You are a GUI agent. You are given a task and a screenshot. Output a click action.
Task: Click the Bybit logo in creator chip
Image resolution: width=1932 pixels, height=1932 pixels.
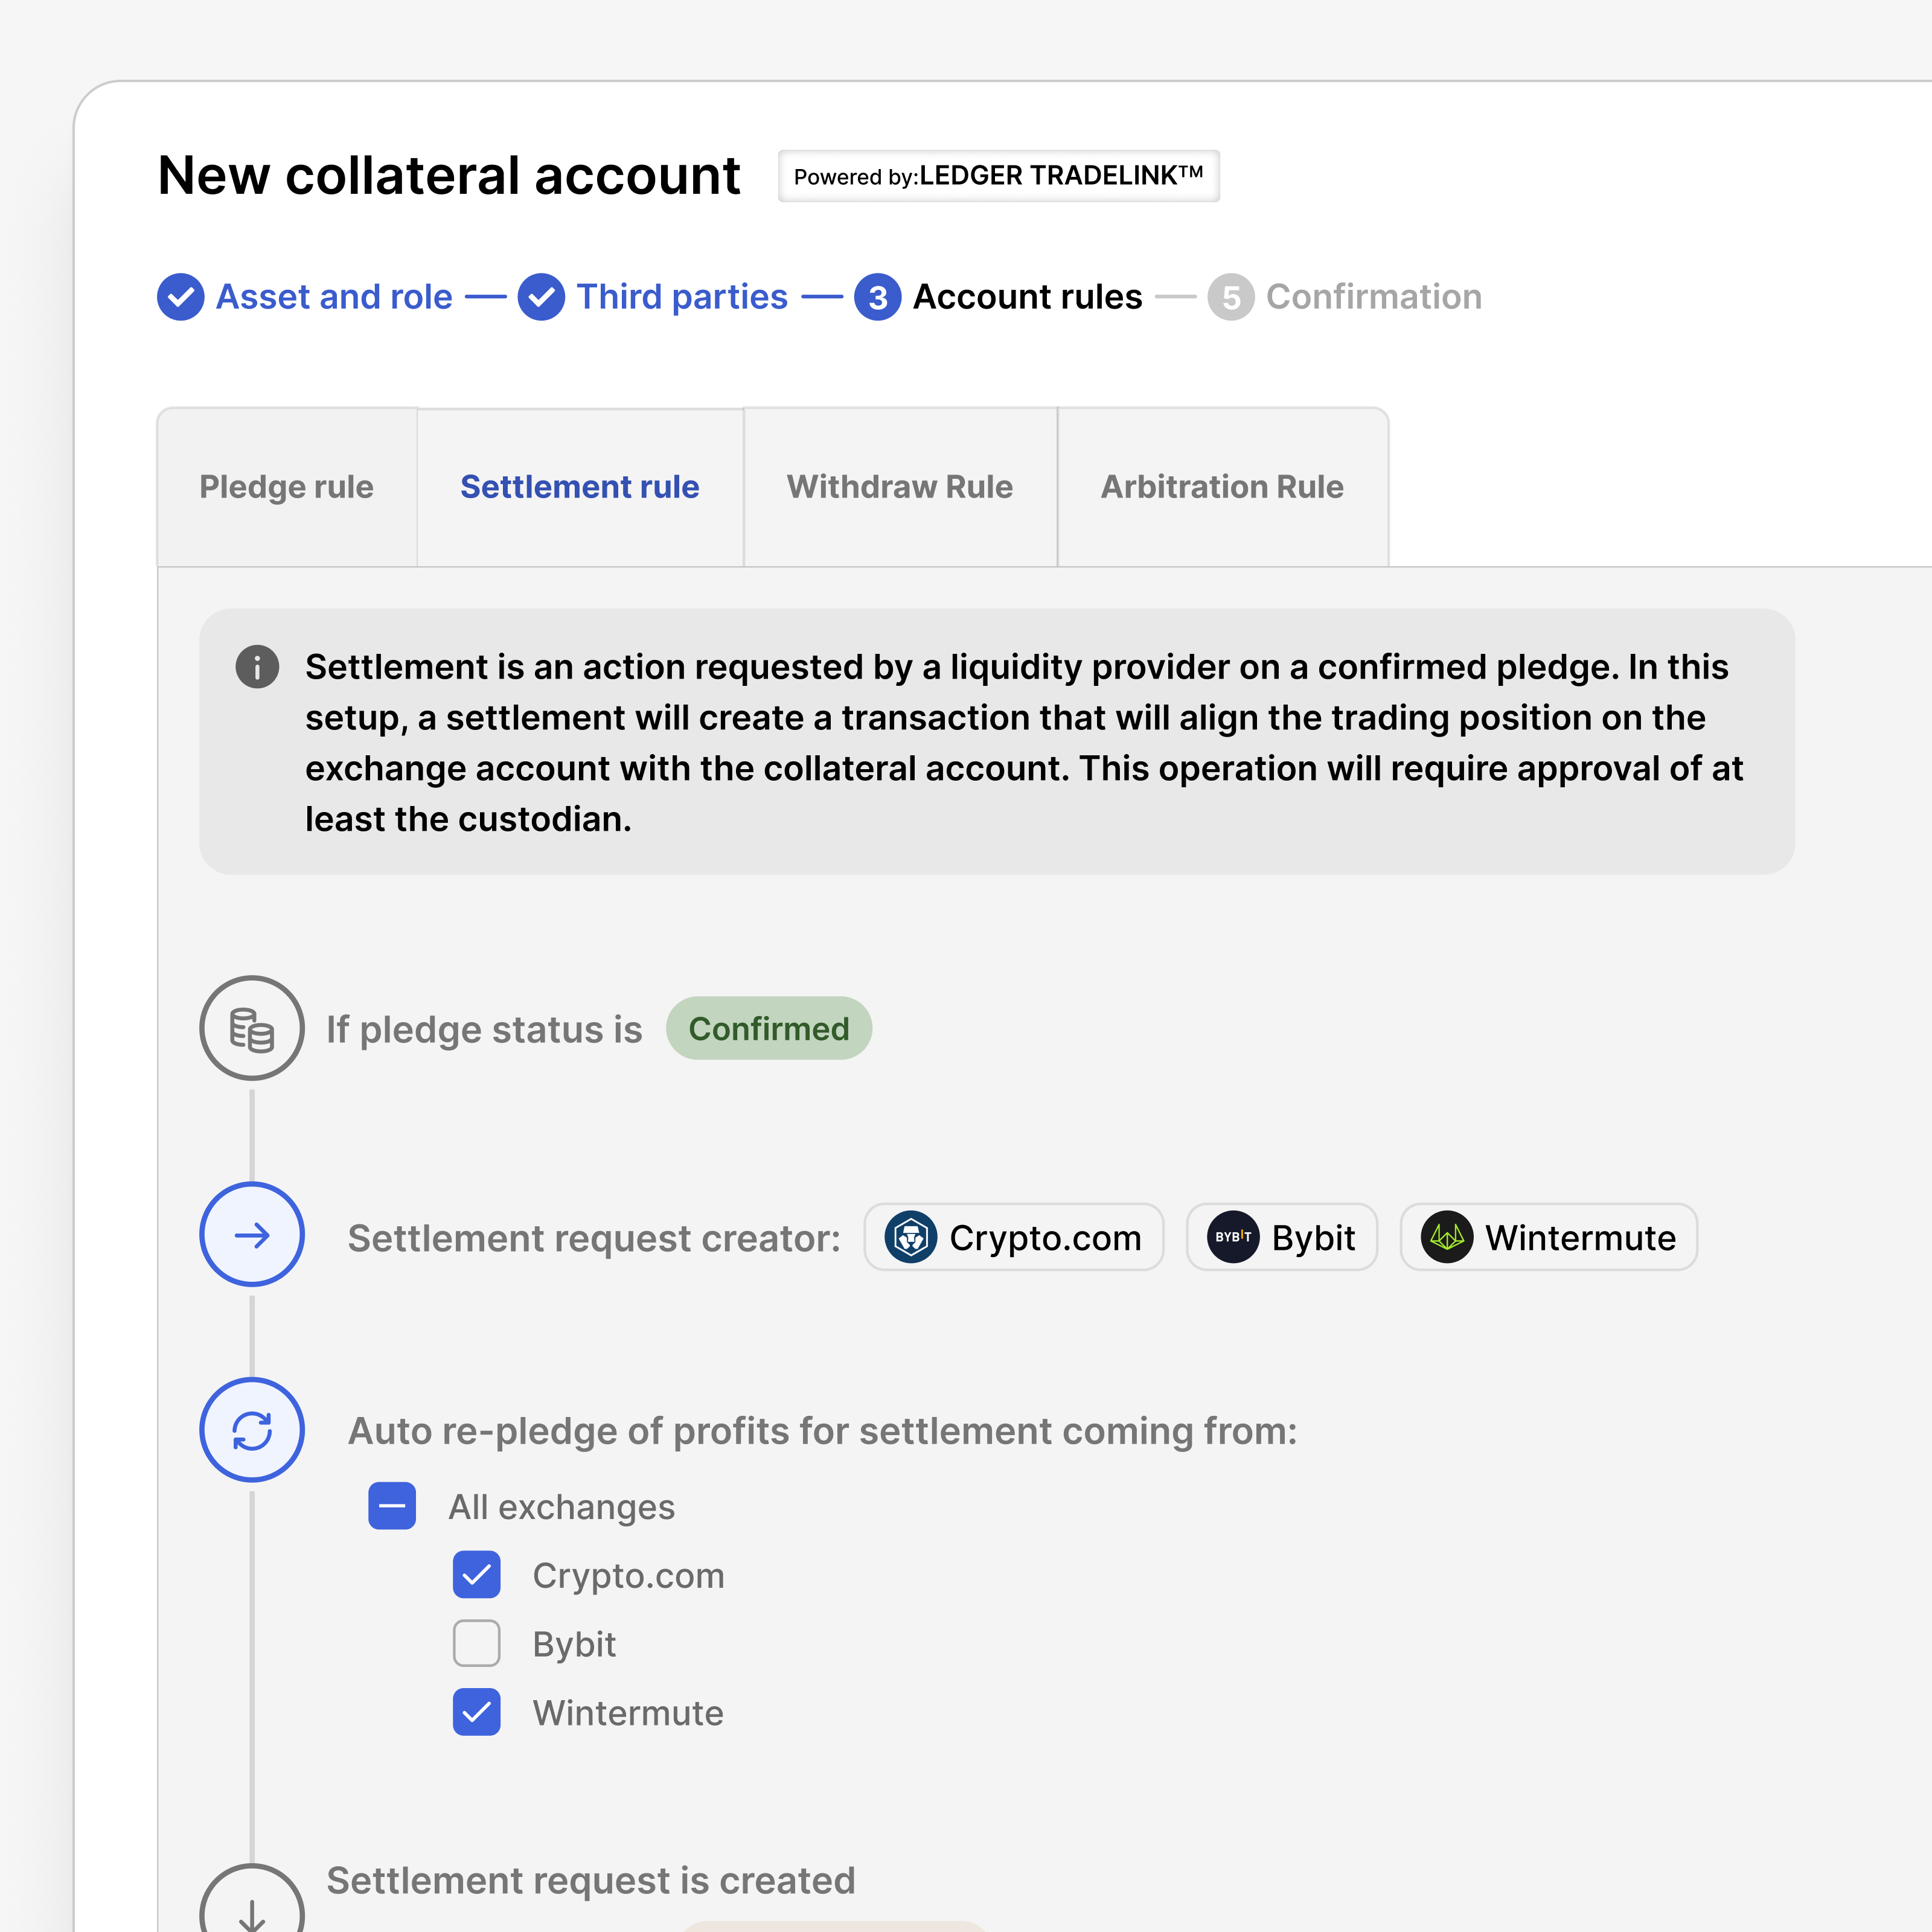(1233, 1237)
